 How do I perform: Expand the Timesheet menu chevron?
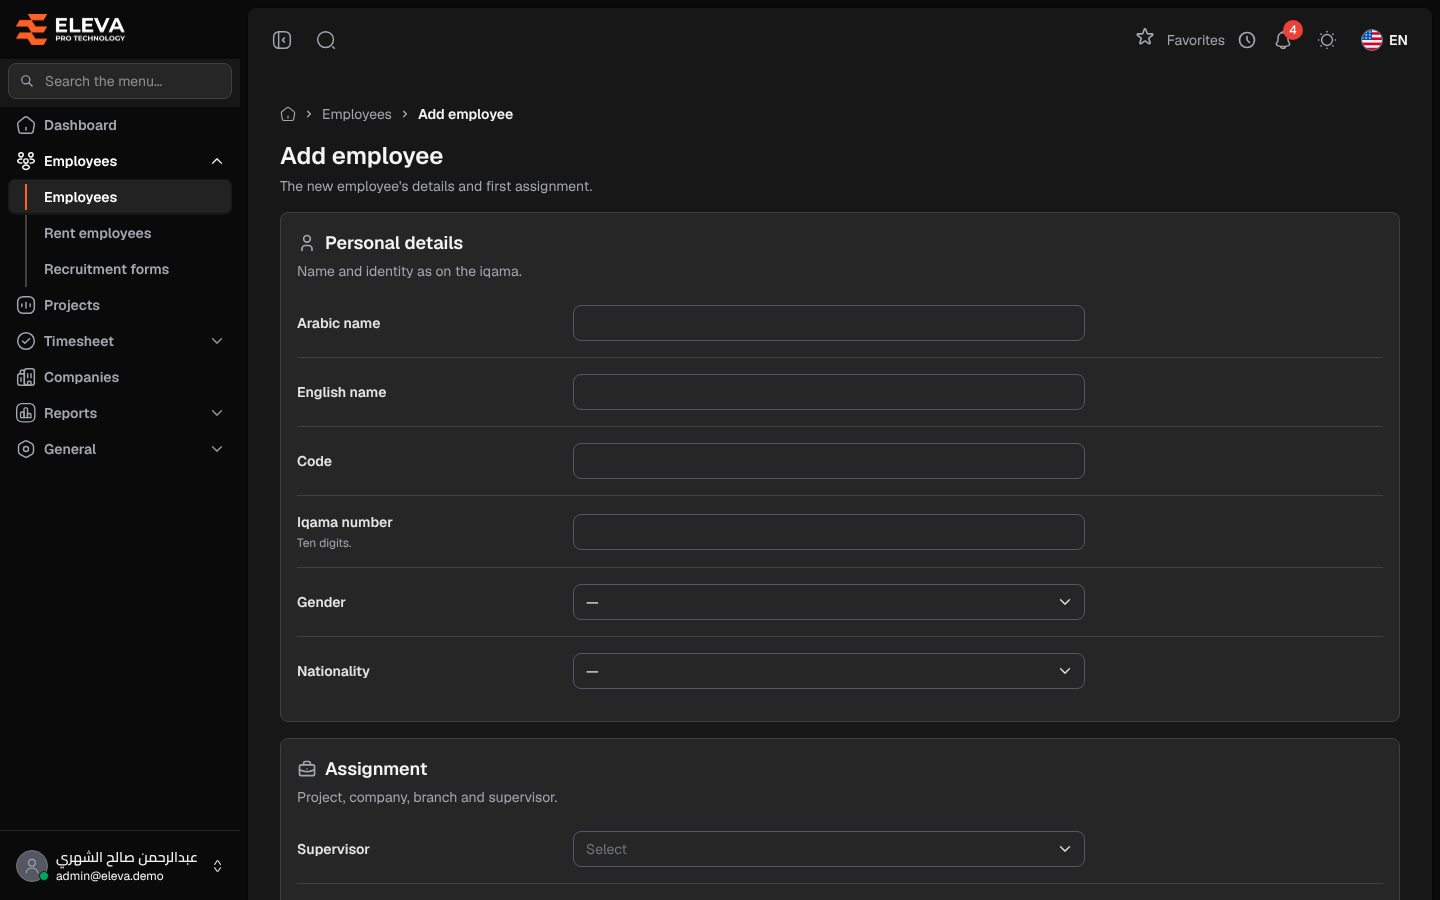click(217, 341)
